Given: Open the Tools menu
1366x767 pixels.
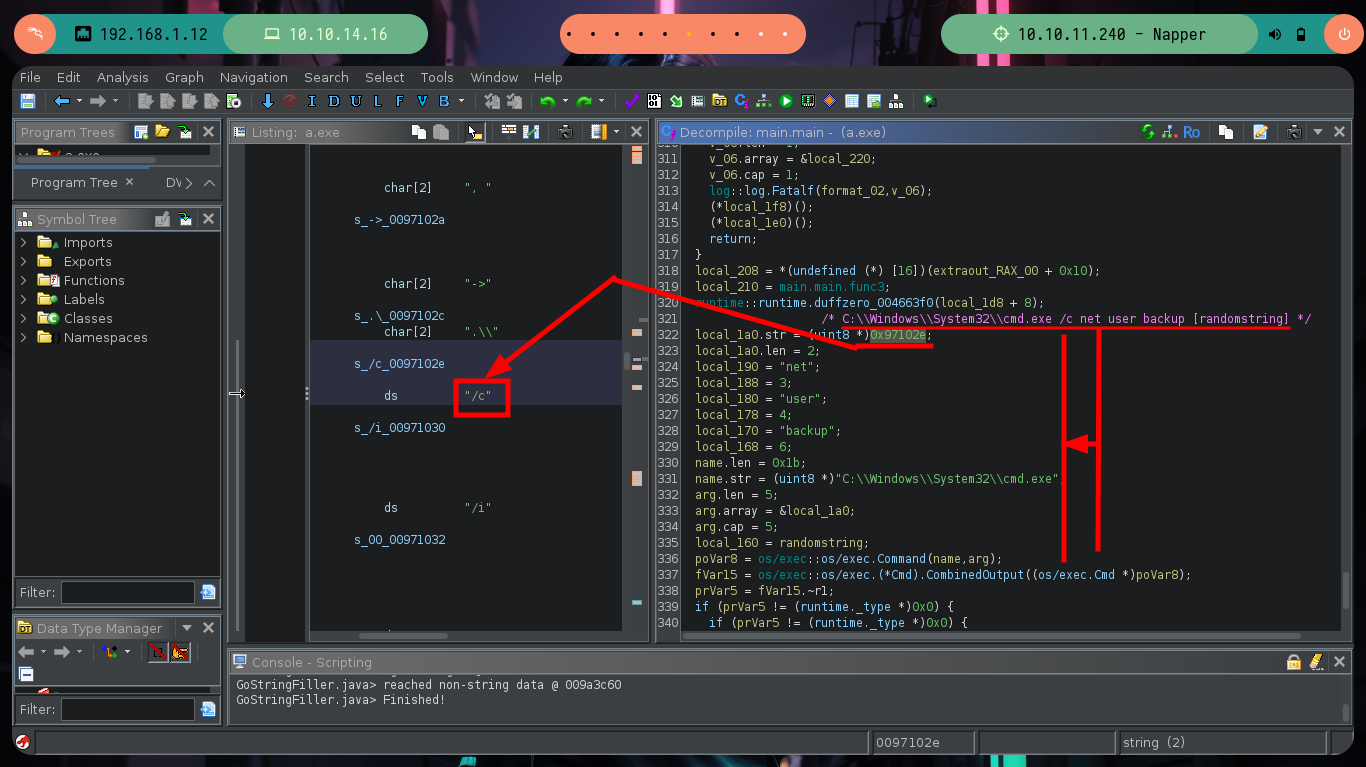Looking at the screenshot, I should pos(437,77).
